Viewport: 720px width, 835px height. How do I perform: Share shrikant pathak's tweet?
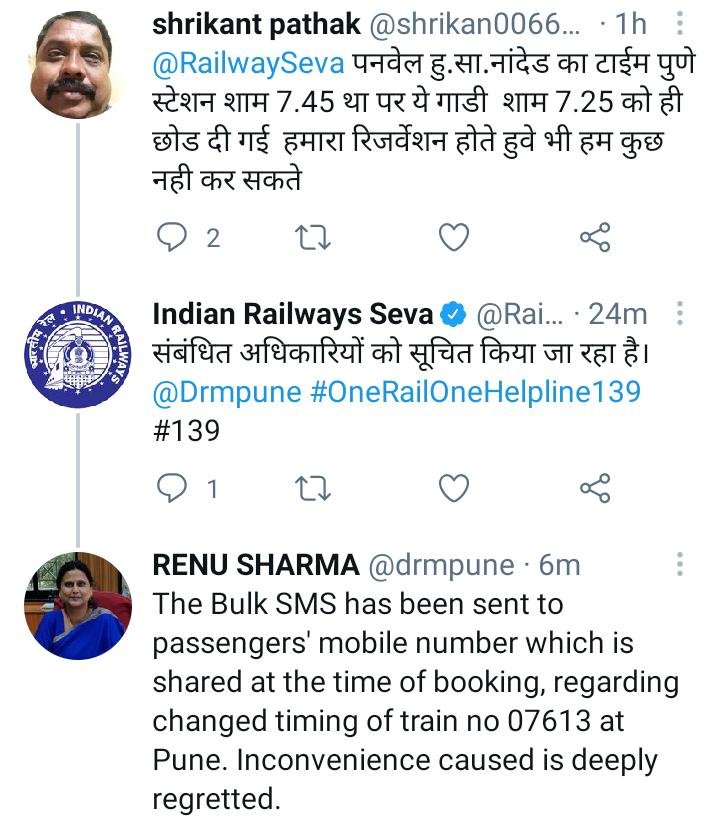[595, 238]
